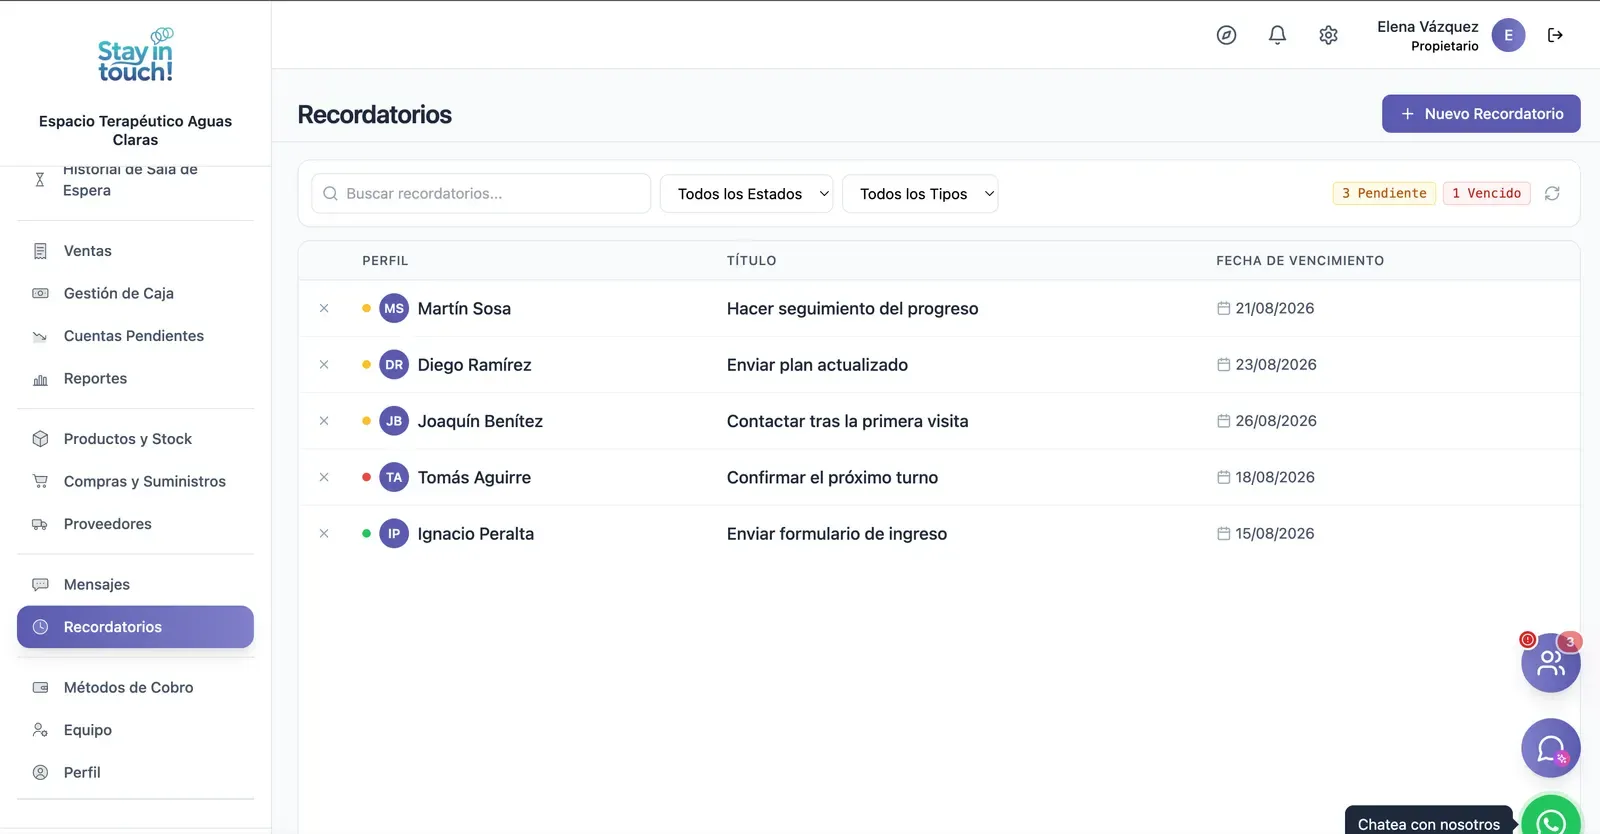Dismiss the Joaquín Benítez reminder with X
This screenshot has height=834, width=1600.
tap(324, 421)
